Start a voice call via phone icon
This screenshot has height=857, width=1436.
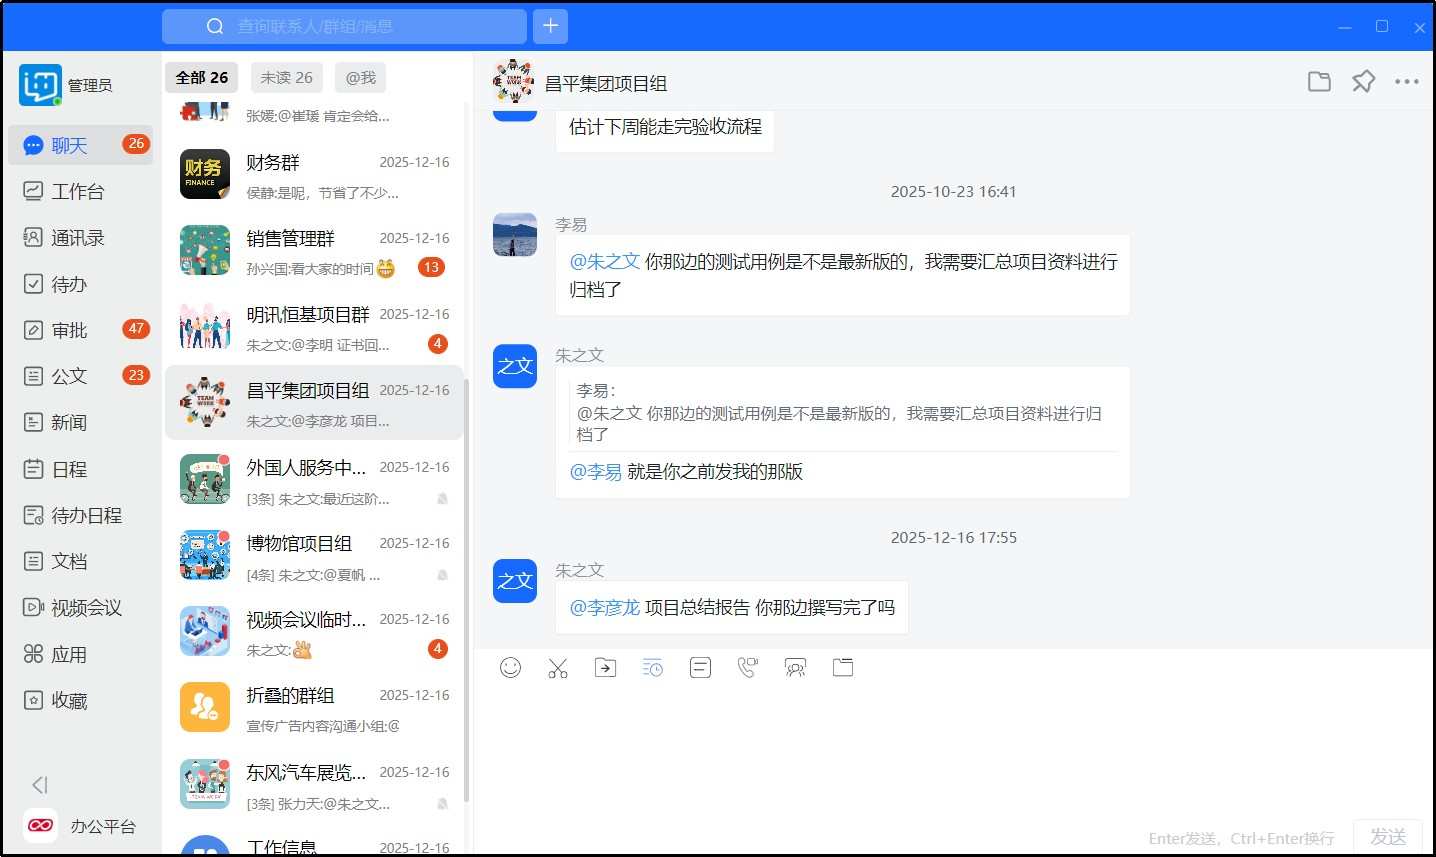pos(747,668)
